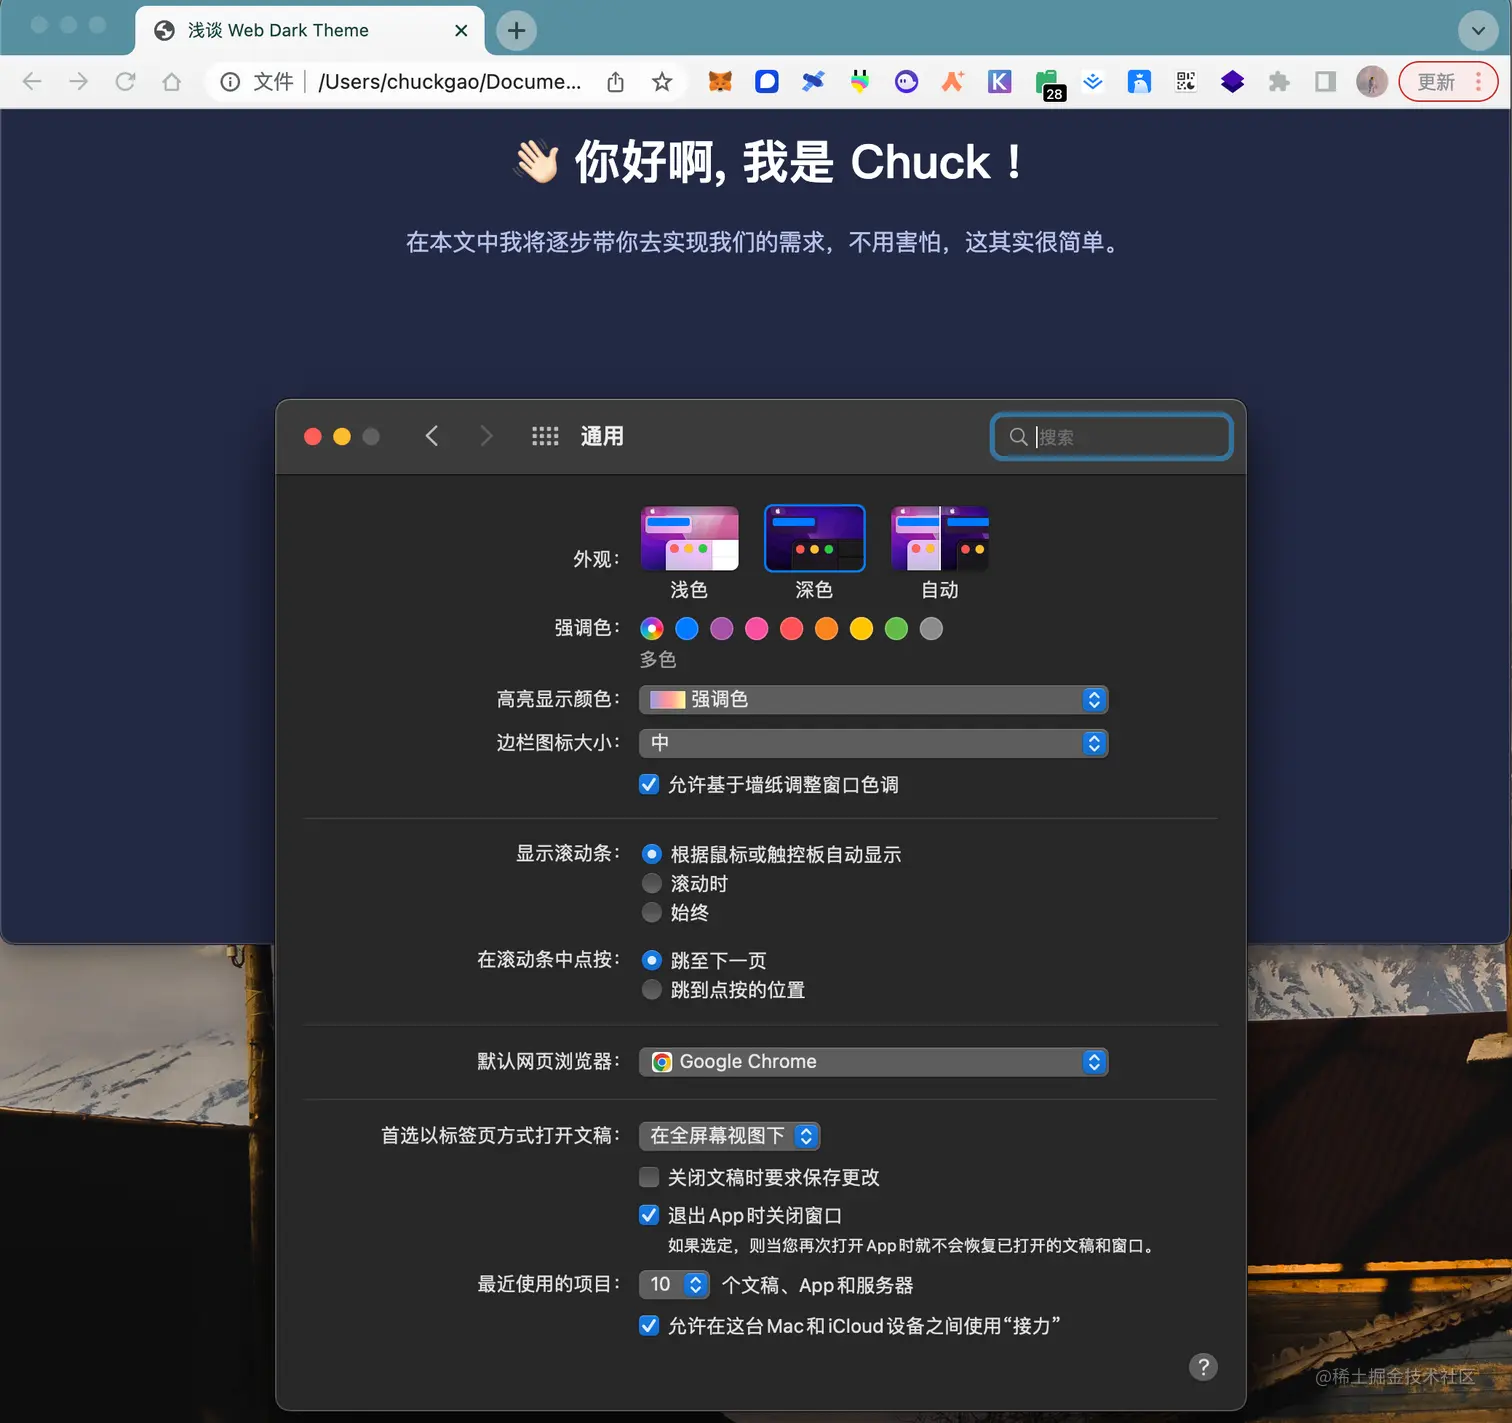This screenshot has width=1512, height=1423.
Task: Click the help question mark button
Action: (x=1203, y=1367)
